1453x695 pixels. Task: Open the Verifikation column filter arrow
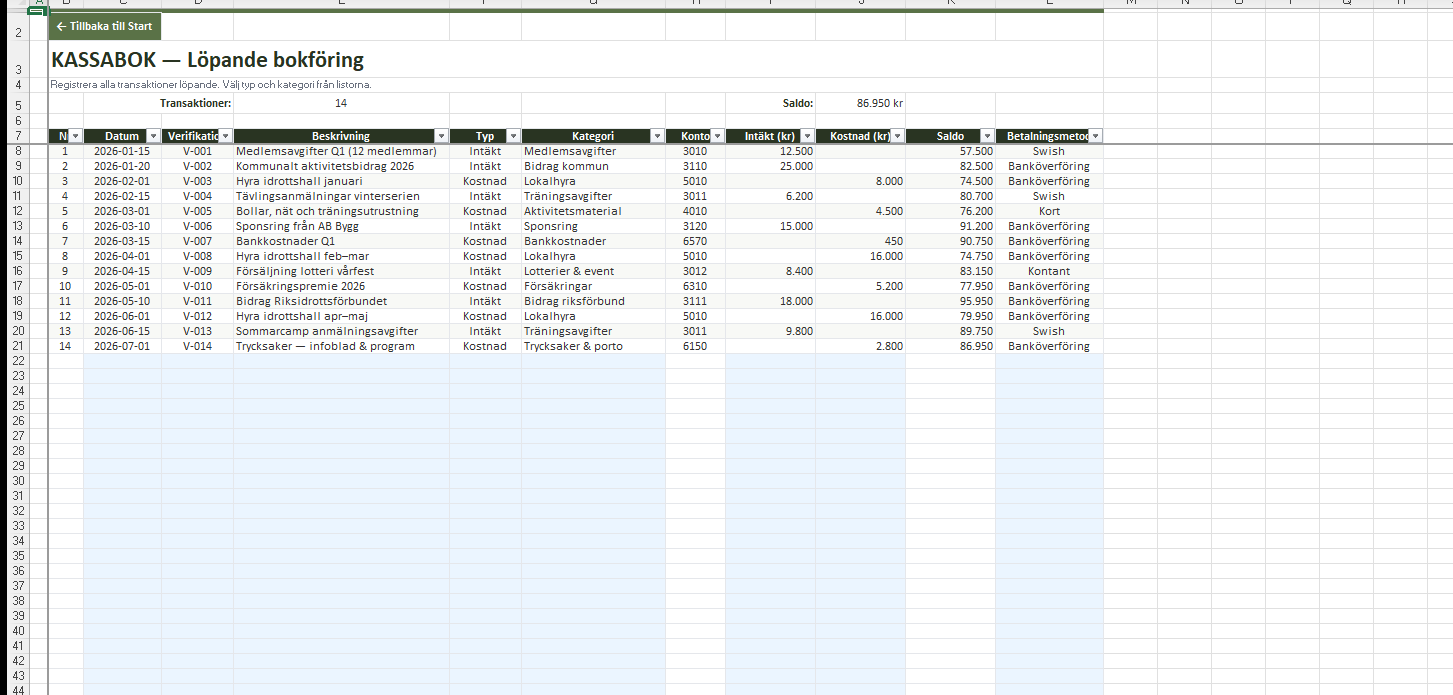pyautogui.click(x=225, y=136)
